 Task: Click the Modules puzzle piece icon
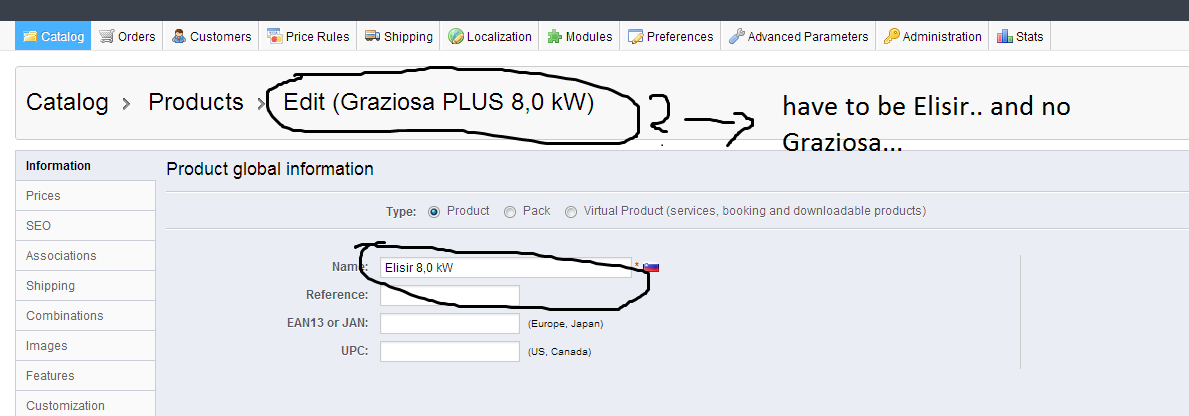[x=555, y=36]
